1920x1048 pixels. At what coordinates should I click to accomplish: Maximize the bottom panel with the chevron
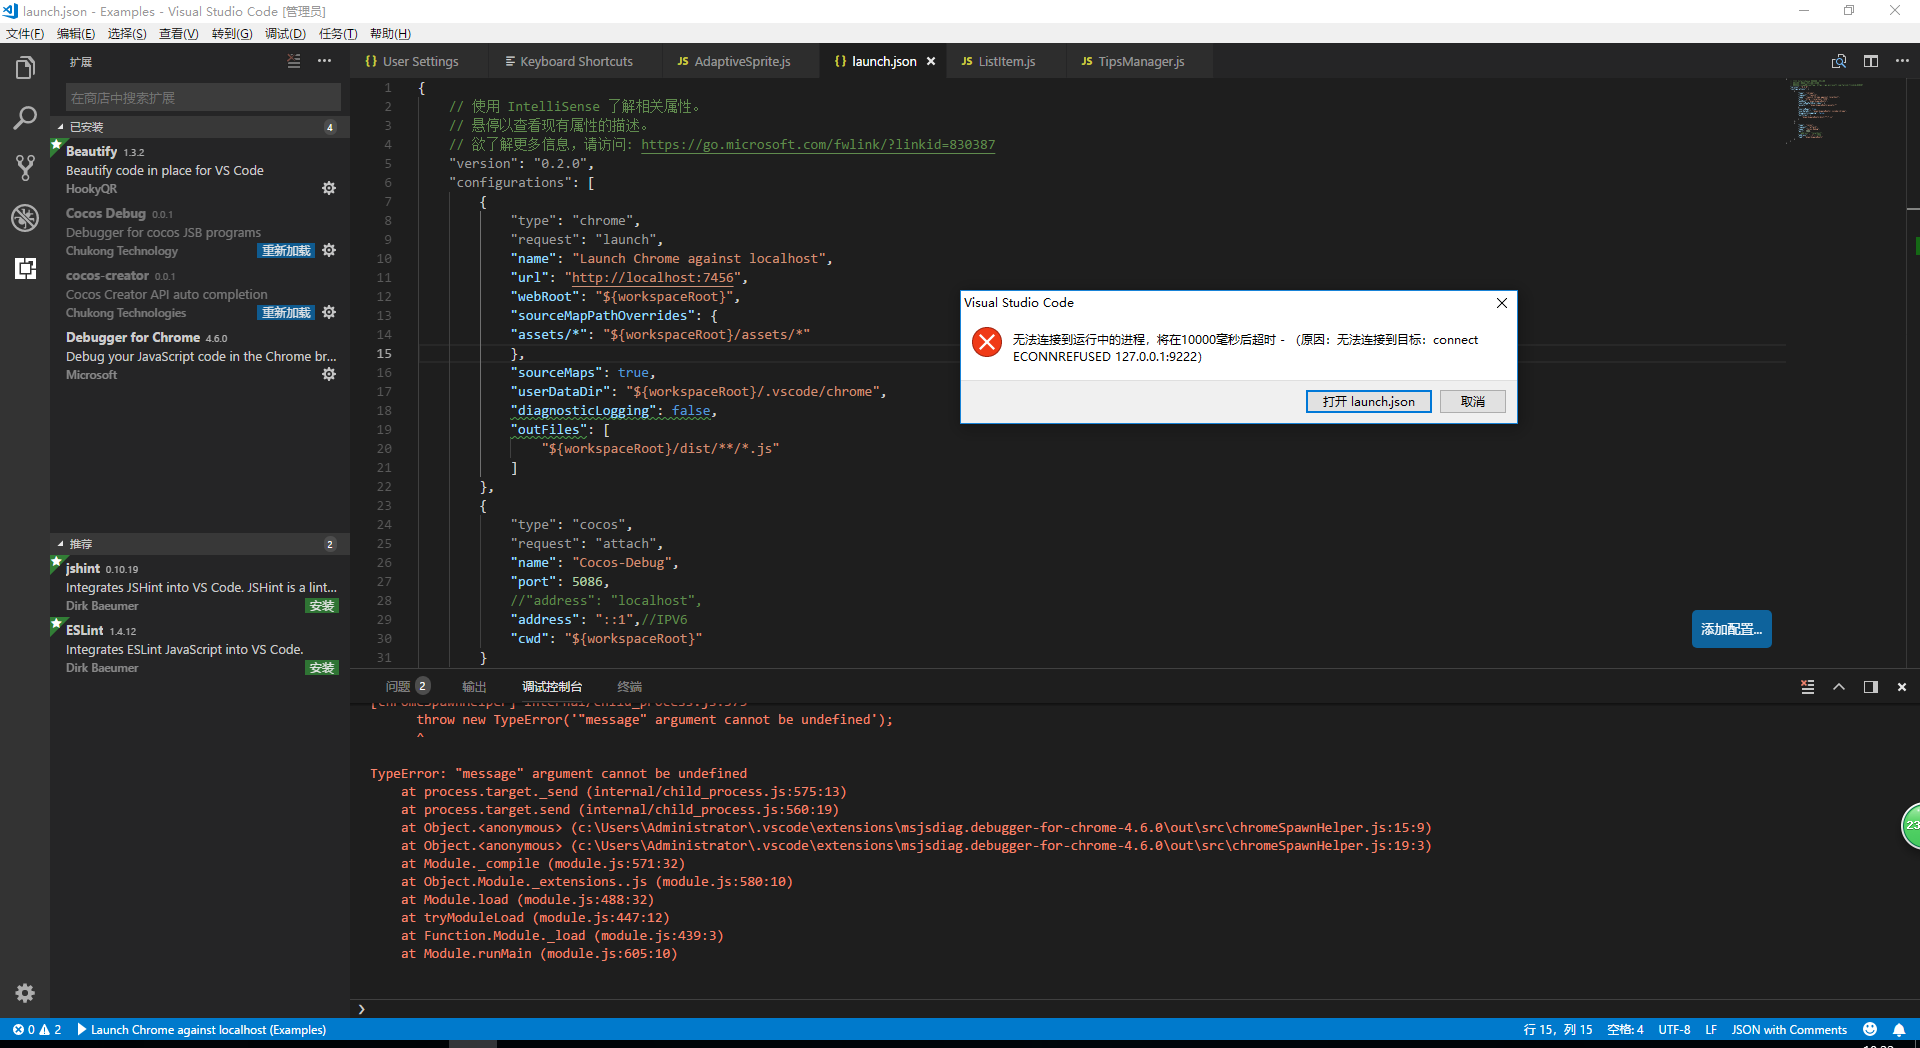pyautogui.click(x=1839, y=687)
